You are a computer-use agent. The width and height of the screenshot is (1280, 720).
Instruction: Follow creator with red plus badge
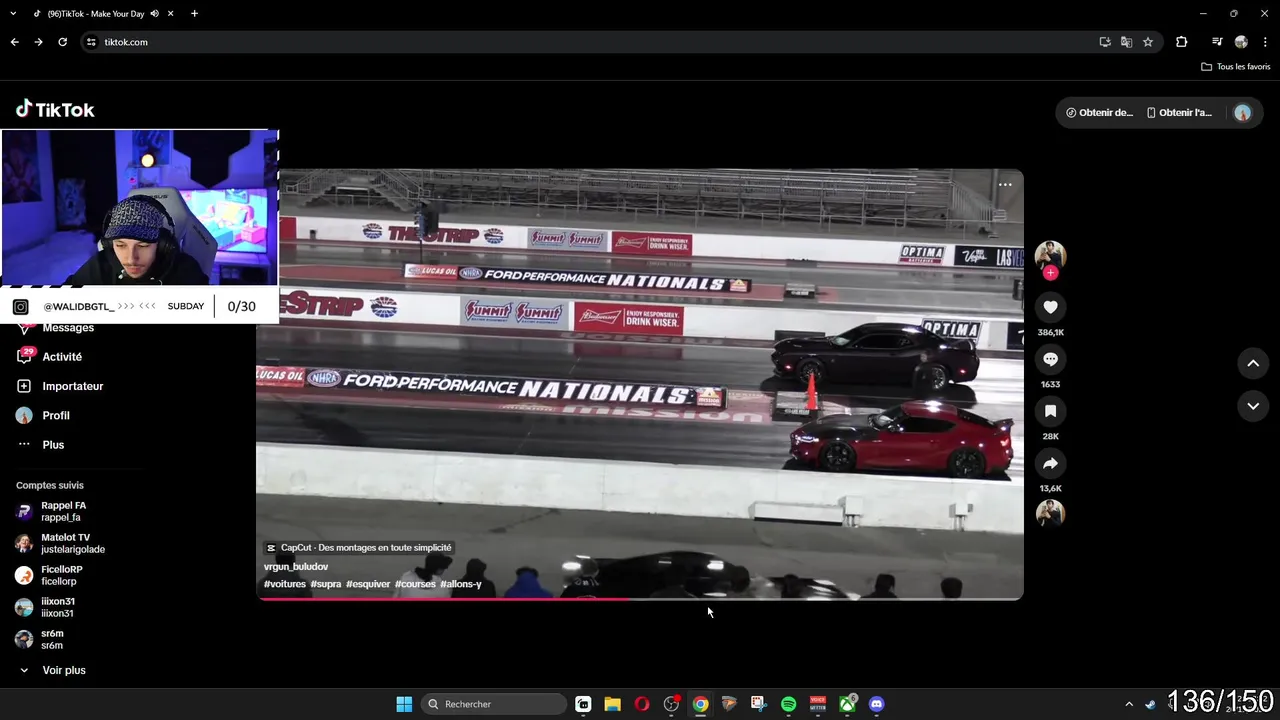point(1050,273)
